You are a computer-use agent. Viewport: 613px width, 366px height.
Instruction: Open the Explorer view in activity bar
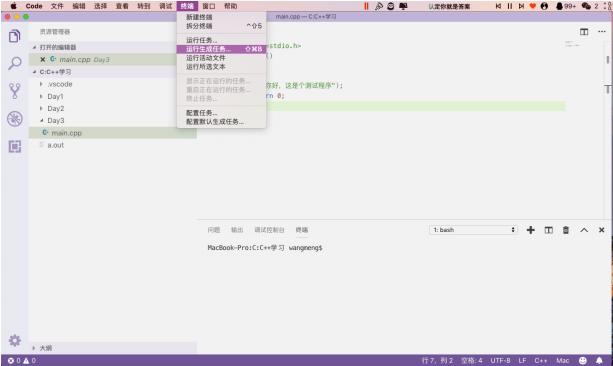[x=14, y=36]
